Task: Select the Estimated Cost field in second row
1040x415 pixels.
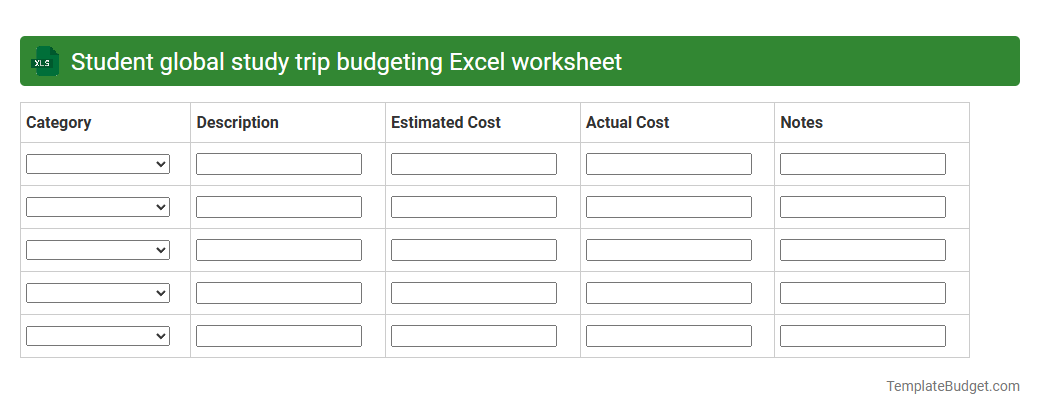Action: (x=474, y=207)
